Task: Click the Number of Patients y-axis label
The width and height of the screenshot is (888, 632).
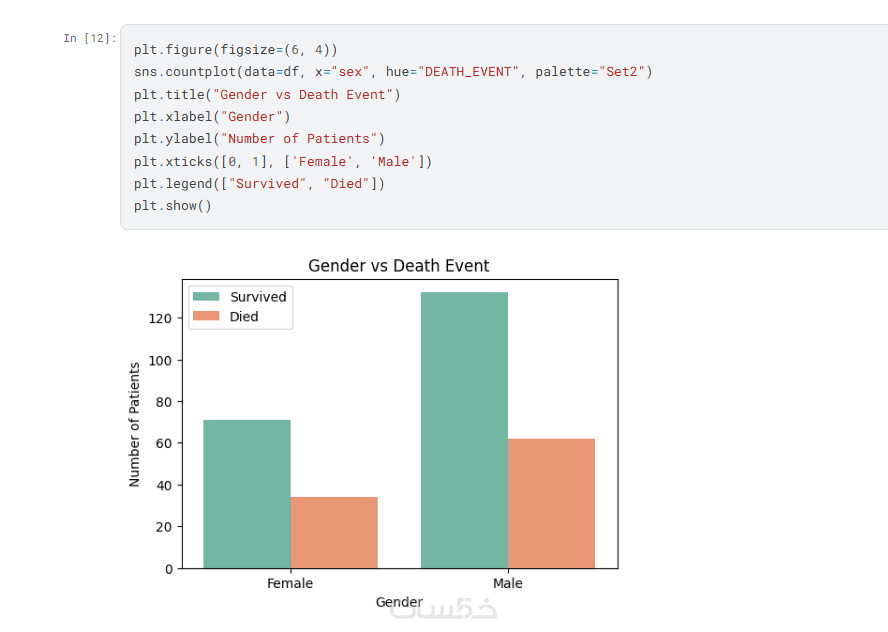Action: 135,424
